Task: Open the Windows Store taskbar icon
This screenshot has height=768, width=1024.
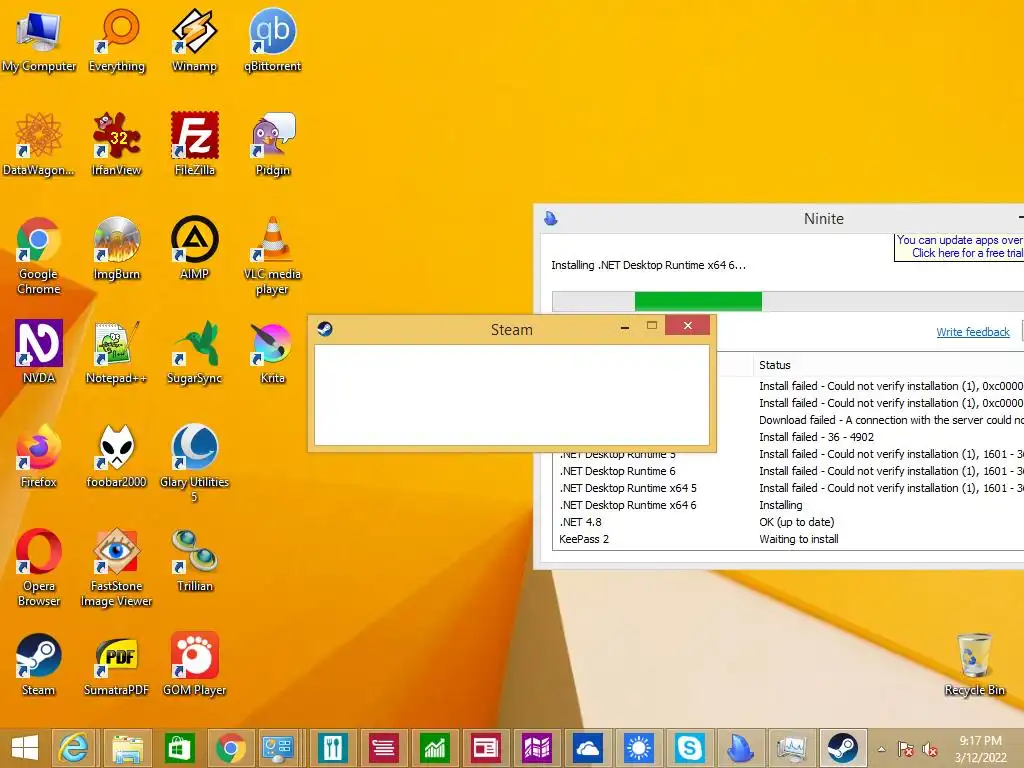Action: pos(179,748)
